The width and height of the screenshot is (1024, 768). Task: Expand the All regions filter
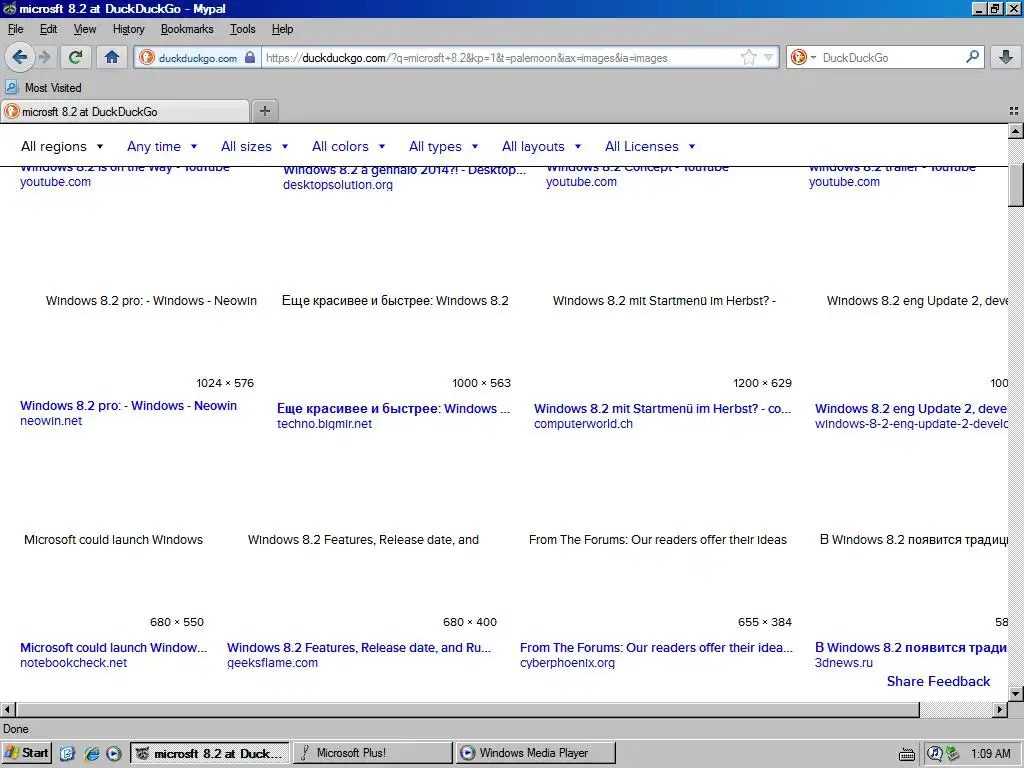[62, 146]
